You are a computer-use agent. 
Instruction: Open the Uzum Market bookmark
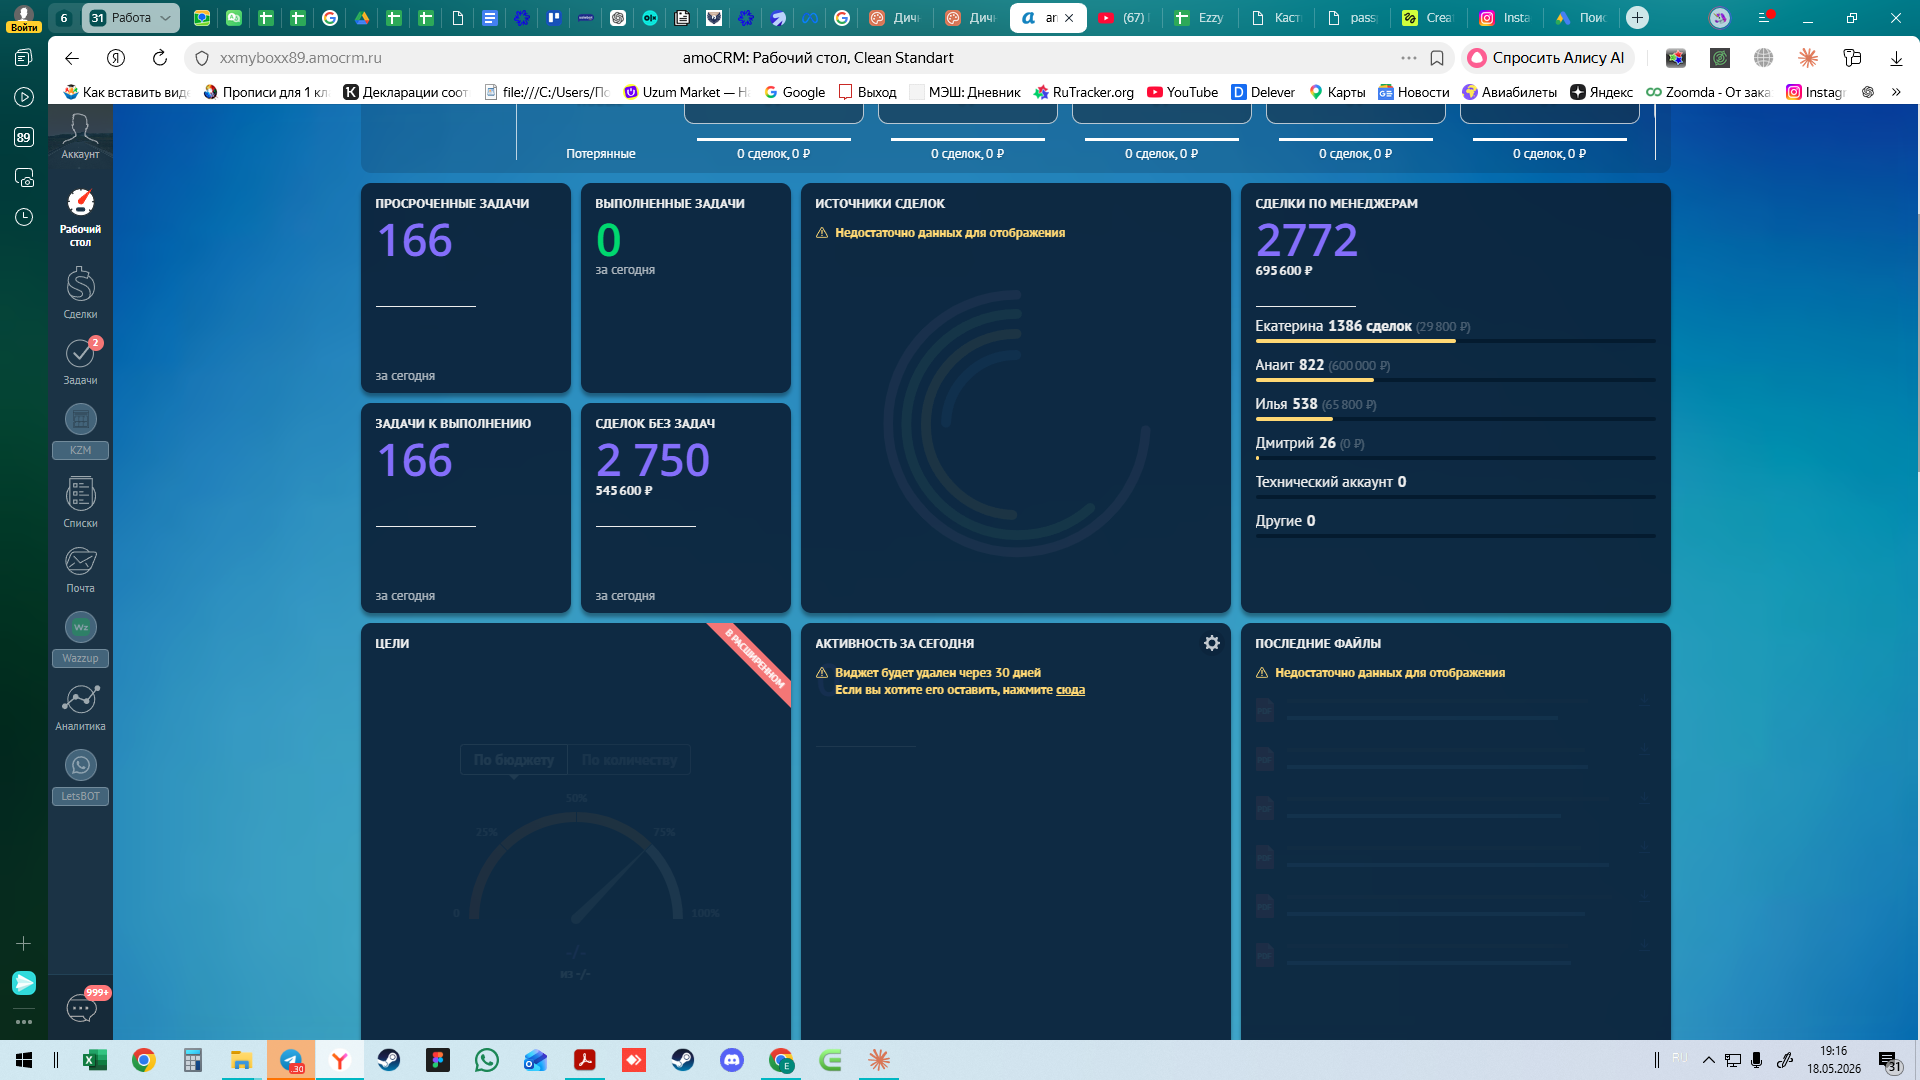[x=685, y=92]
